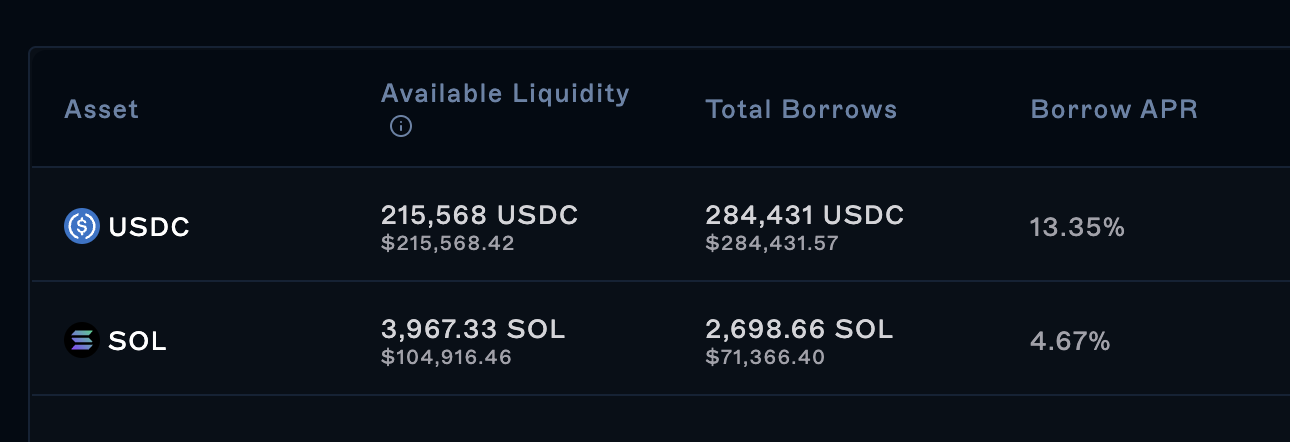The image size is (1290, 442).
Task: Click the Available Liquidity info icon
Action: 401,127
